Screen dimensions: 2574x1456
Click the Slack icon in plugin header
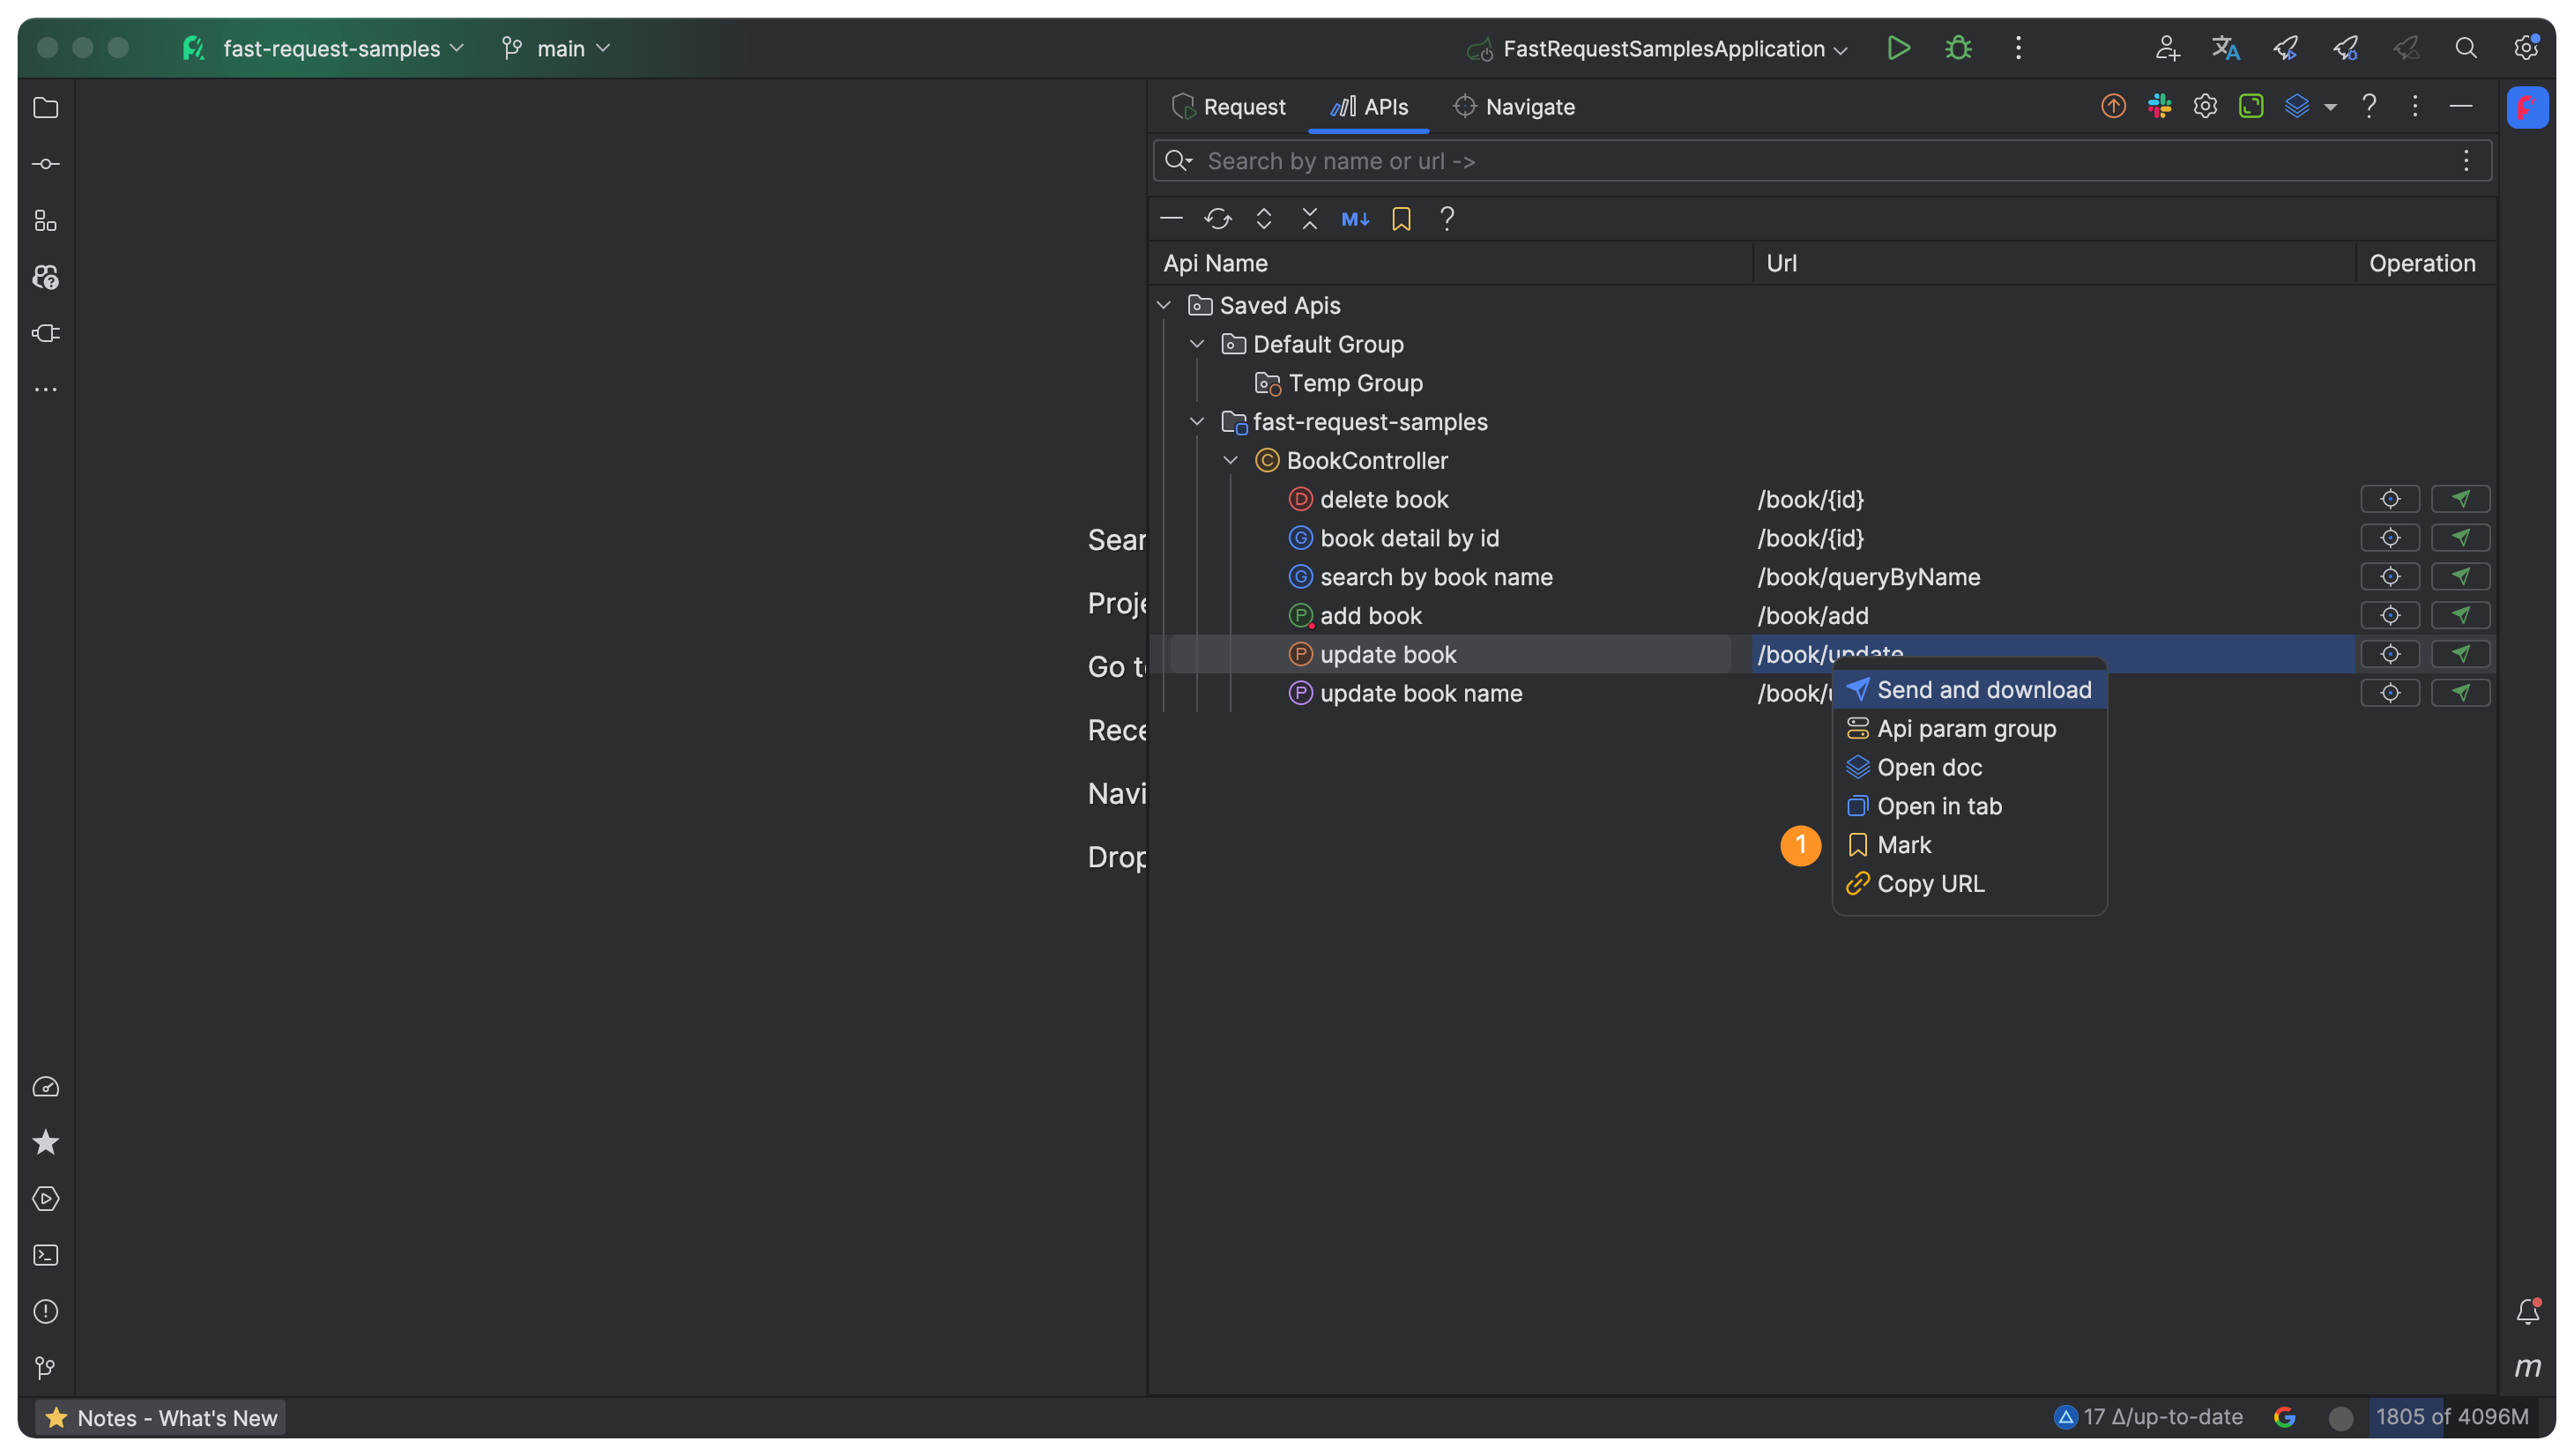(2159, 106)
